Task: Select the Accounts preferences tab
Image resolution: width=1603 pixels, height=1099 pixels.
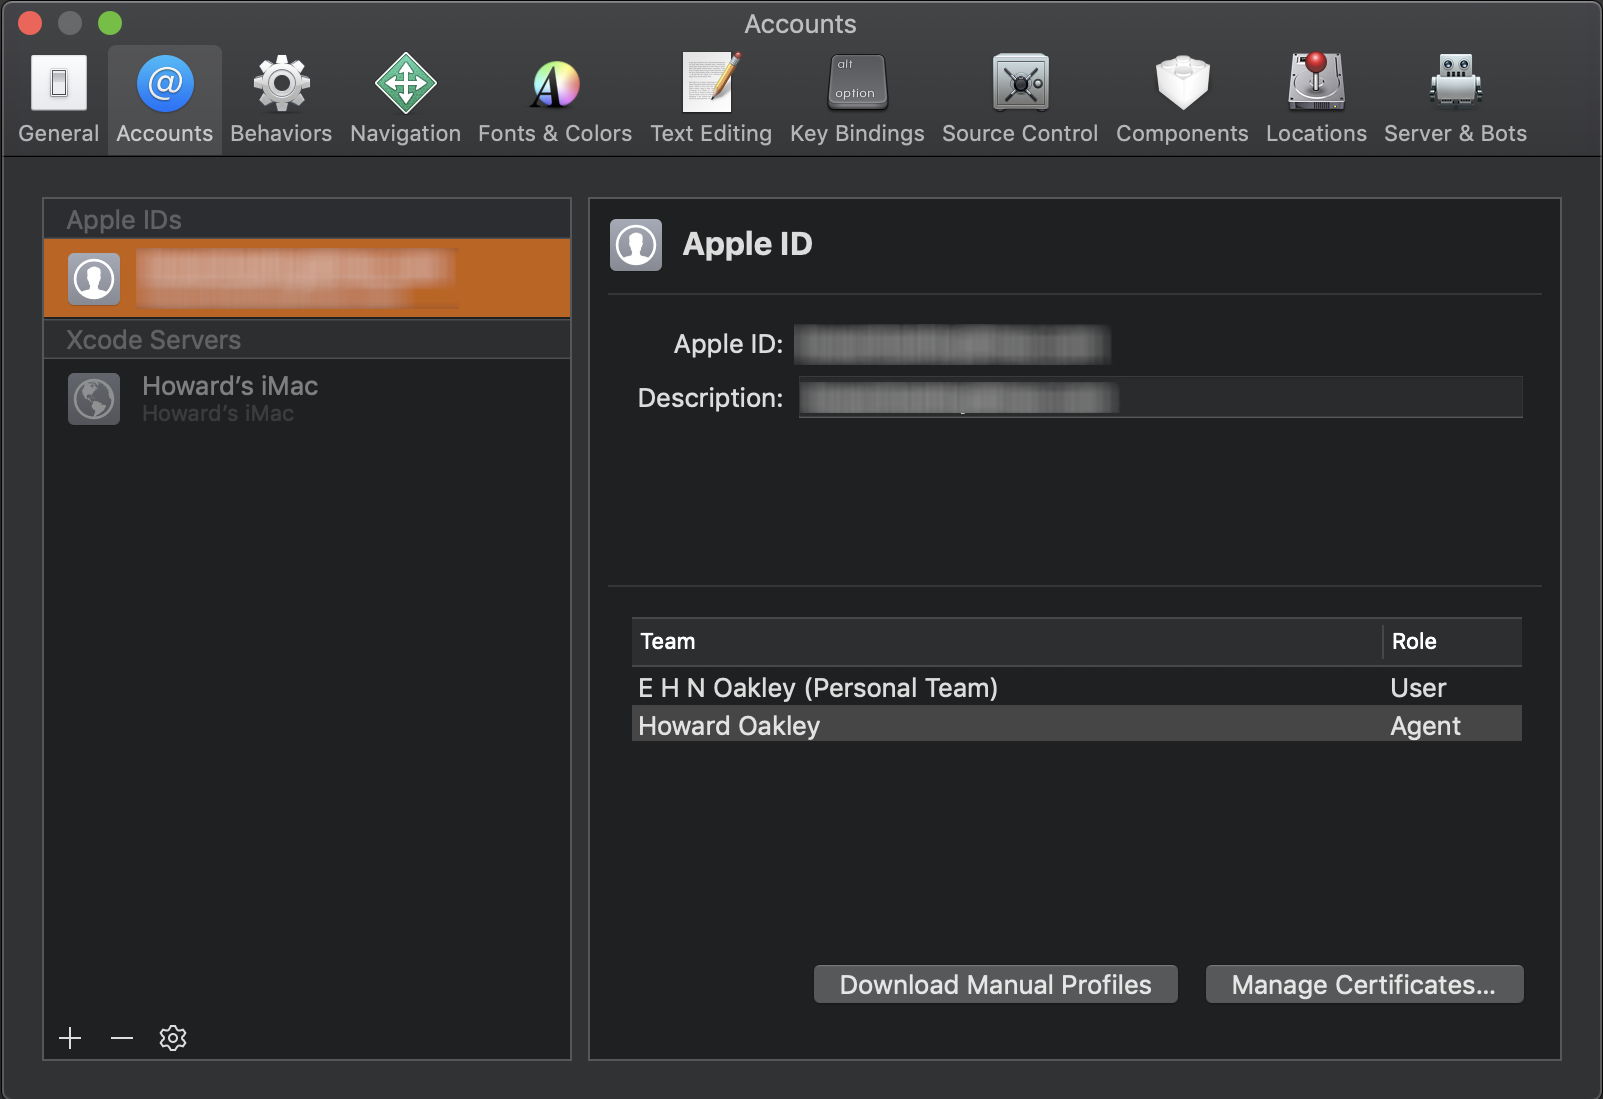Action: 165,100
